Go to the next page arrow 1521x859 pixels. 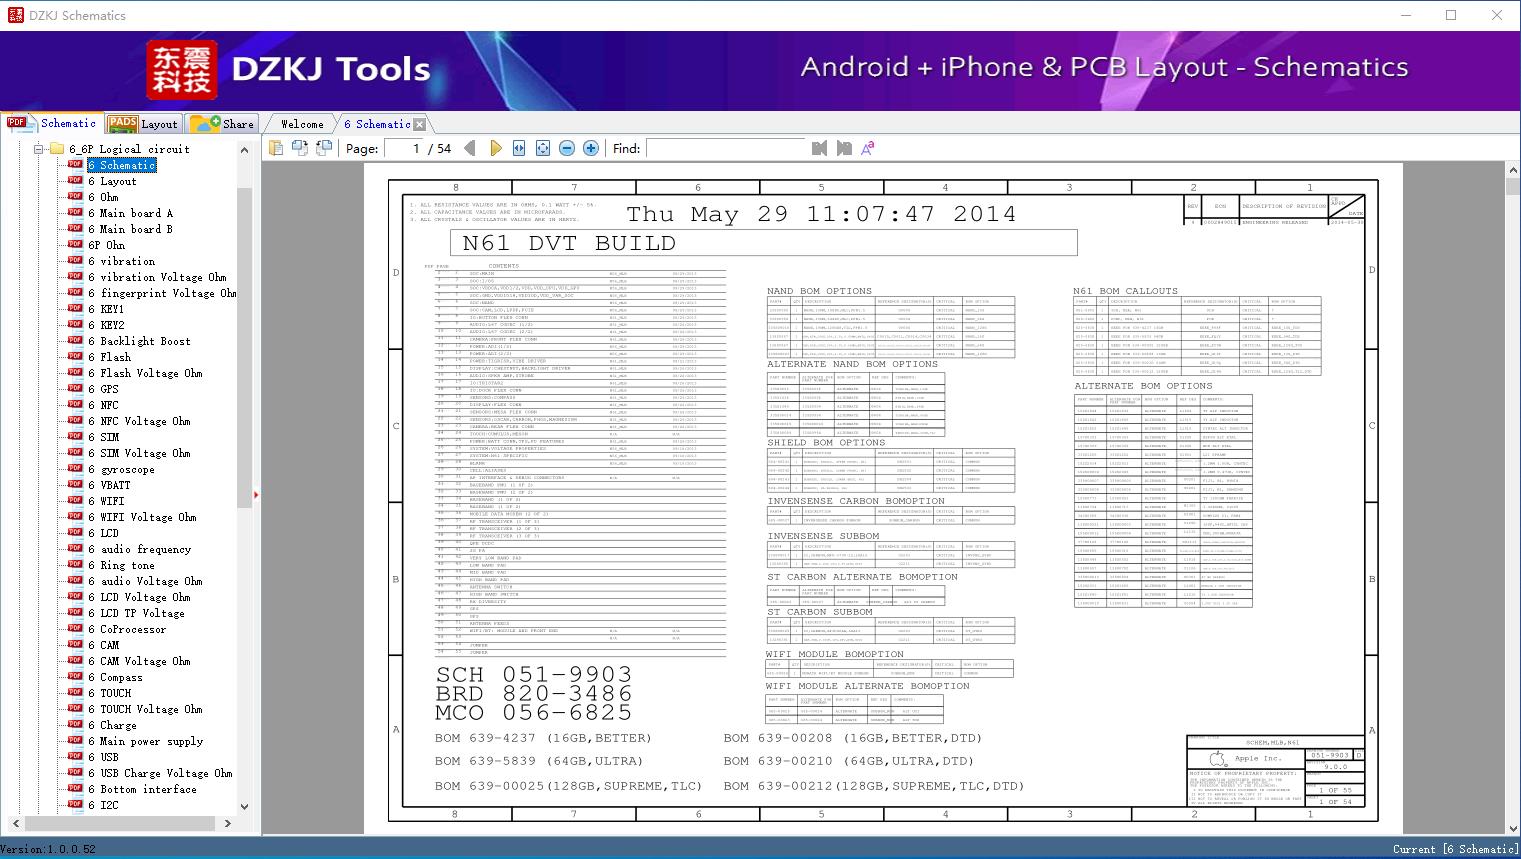point(495,148)
